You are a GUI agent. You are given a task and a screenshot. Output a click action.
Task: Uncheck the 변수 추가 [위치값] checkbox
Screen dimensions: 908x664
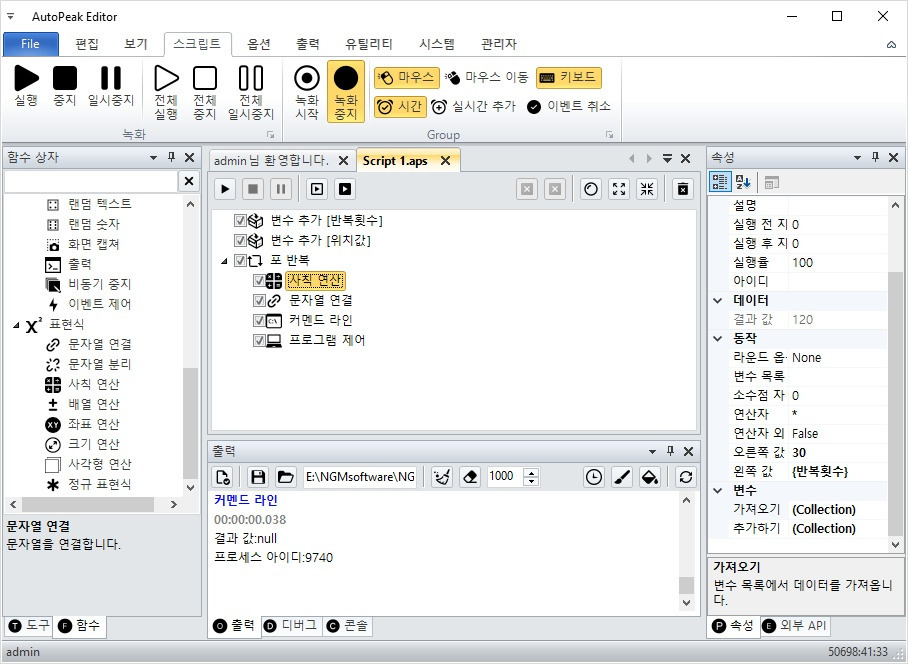240,240
